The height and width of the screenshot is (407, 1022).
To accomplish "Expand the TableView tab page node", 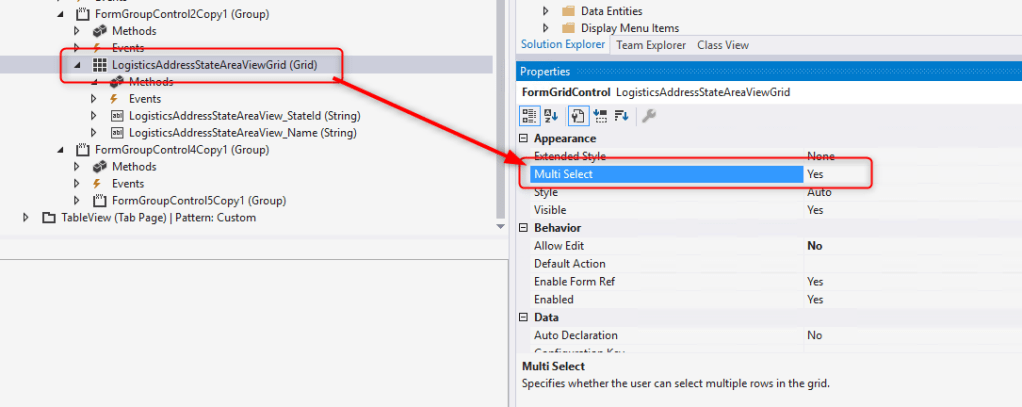I will (27, 217).
